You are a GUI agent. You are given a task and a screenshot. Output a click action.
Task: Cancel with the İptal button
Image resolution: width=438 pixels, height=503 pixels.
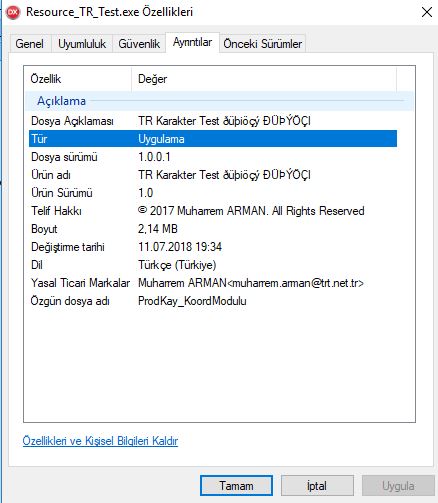click(317, 486)
